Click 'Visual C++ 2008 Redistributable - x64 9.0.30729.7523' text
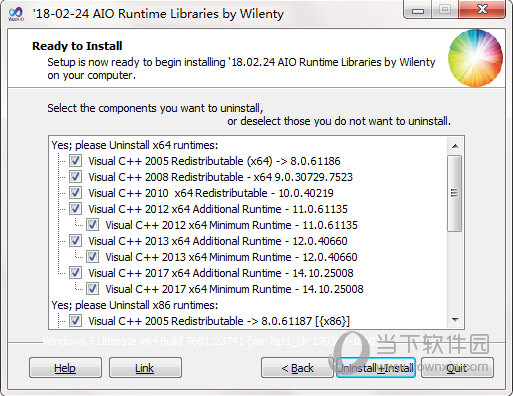Viewport: 513px width, 396px height. click(x=220, y=177)
